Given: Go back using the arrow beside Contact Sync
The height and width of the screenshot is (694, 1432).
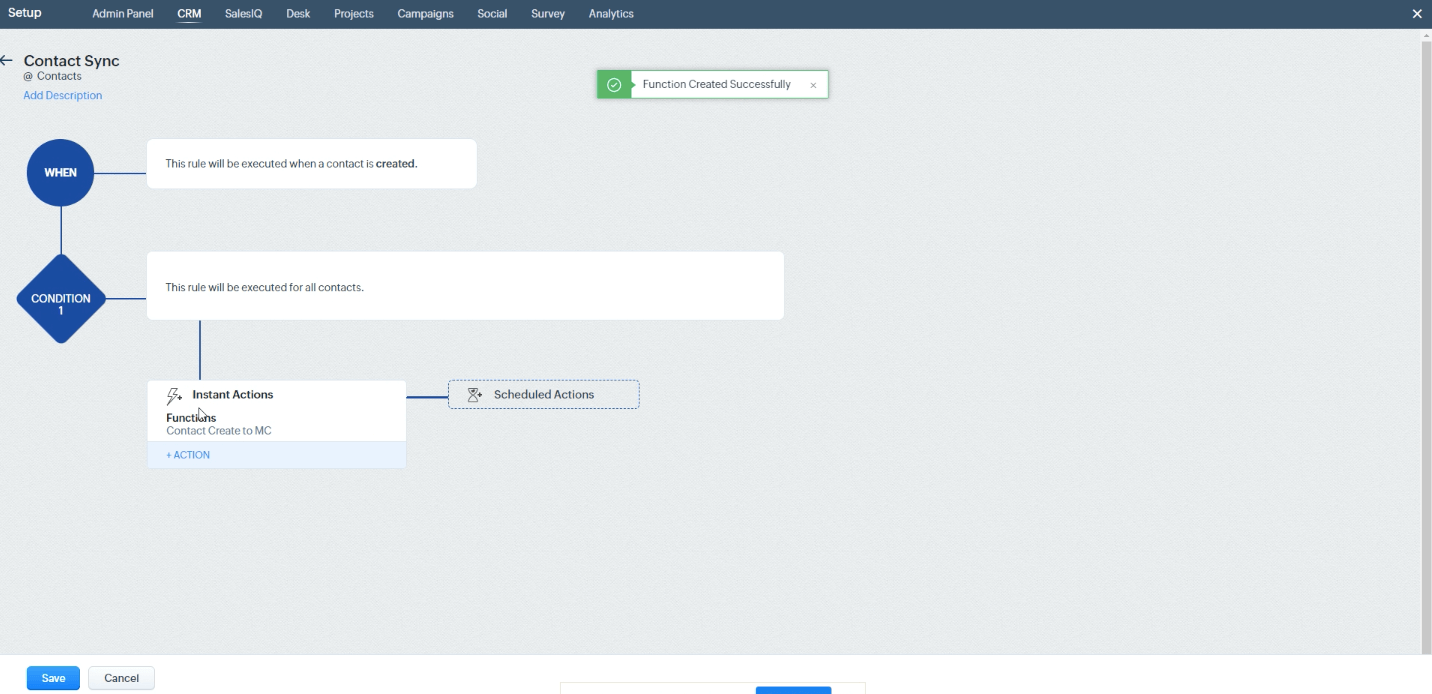Looking at the screenshot, I should [x=8, y=60].
